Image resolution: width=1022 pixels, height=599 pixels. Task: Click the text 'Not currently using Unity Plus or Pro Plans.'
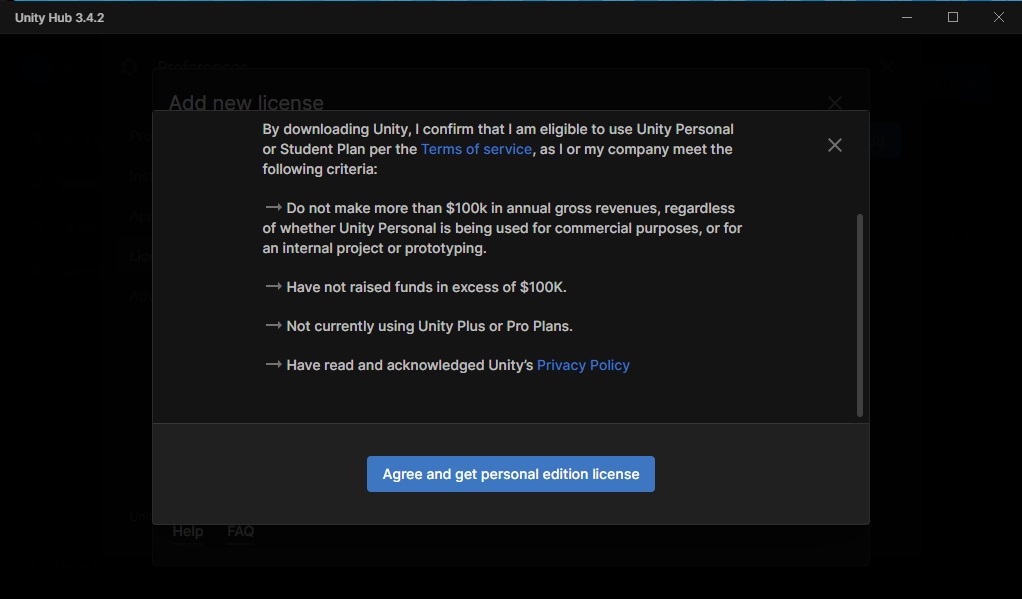(430, 326)
